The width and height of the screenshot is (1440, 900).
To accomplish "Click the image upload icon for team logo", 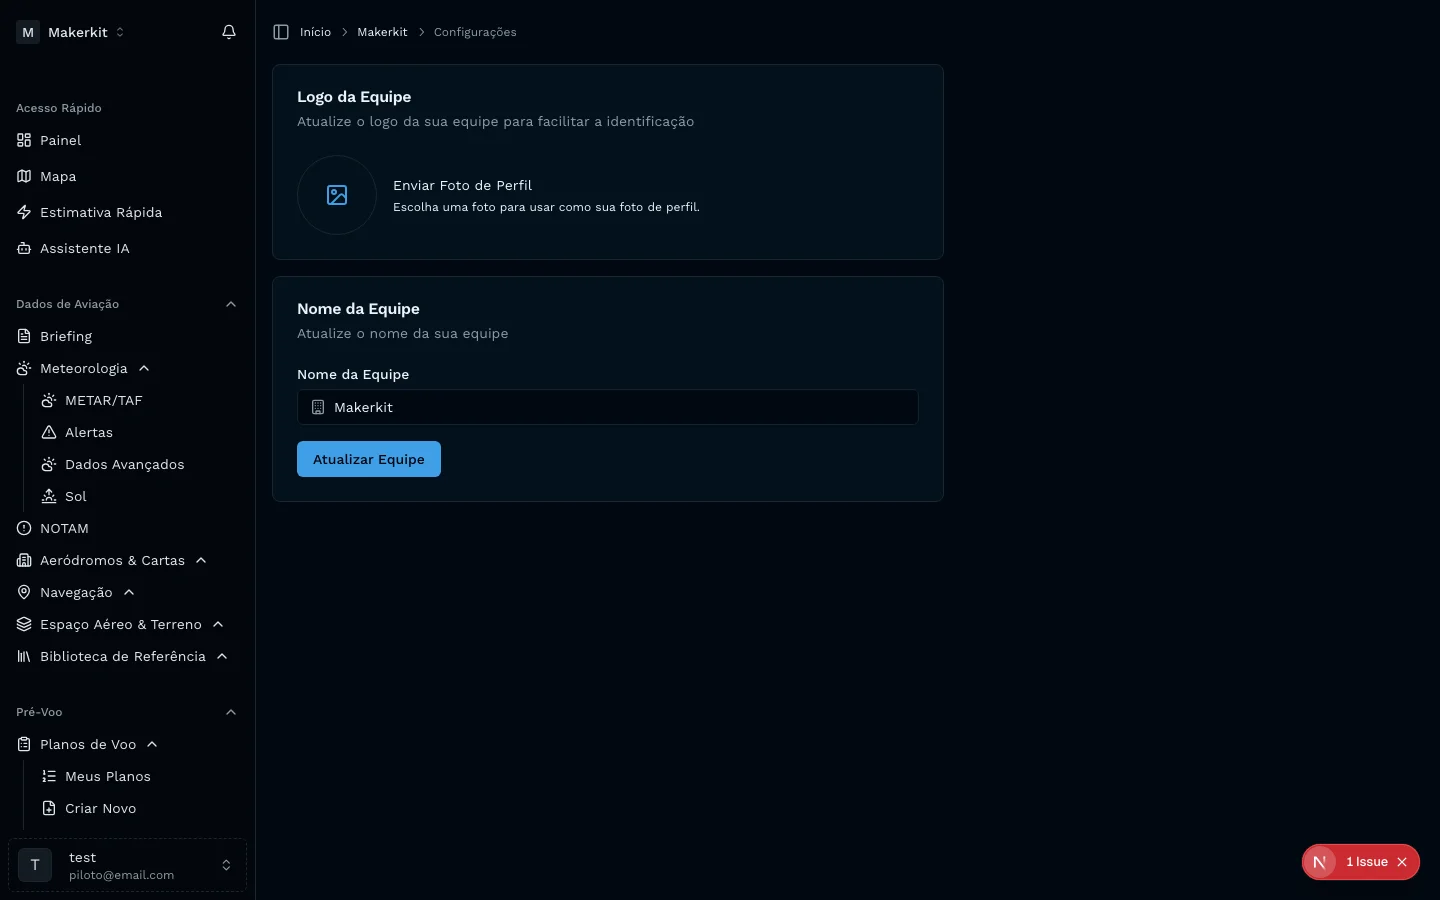I will click(x=337, y=195).
